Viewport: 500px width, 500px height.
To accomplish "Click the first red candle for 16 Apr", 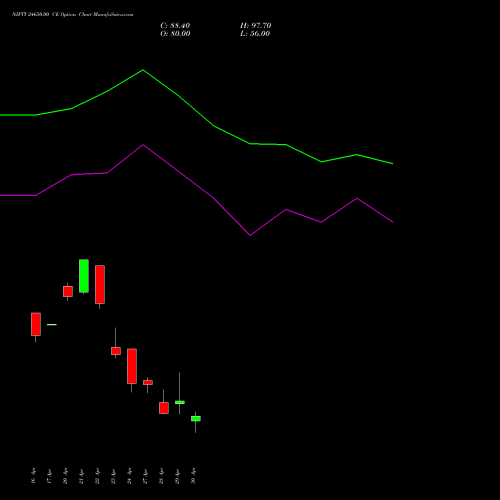I will point(36,324).
